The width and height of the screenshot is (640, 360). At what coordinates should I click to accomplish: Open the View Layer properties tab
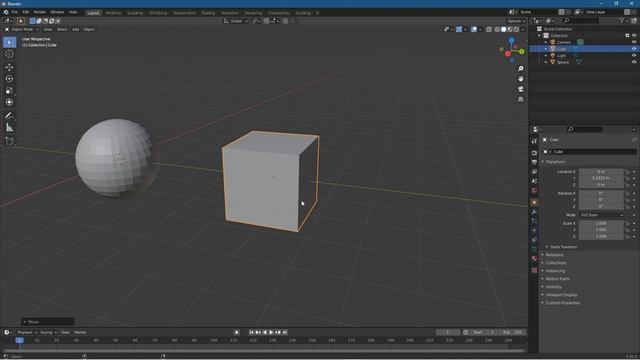[x=534, y=171]
